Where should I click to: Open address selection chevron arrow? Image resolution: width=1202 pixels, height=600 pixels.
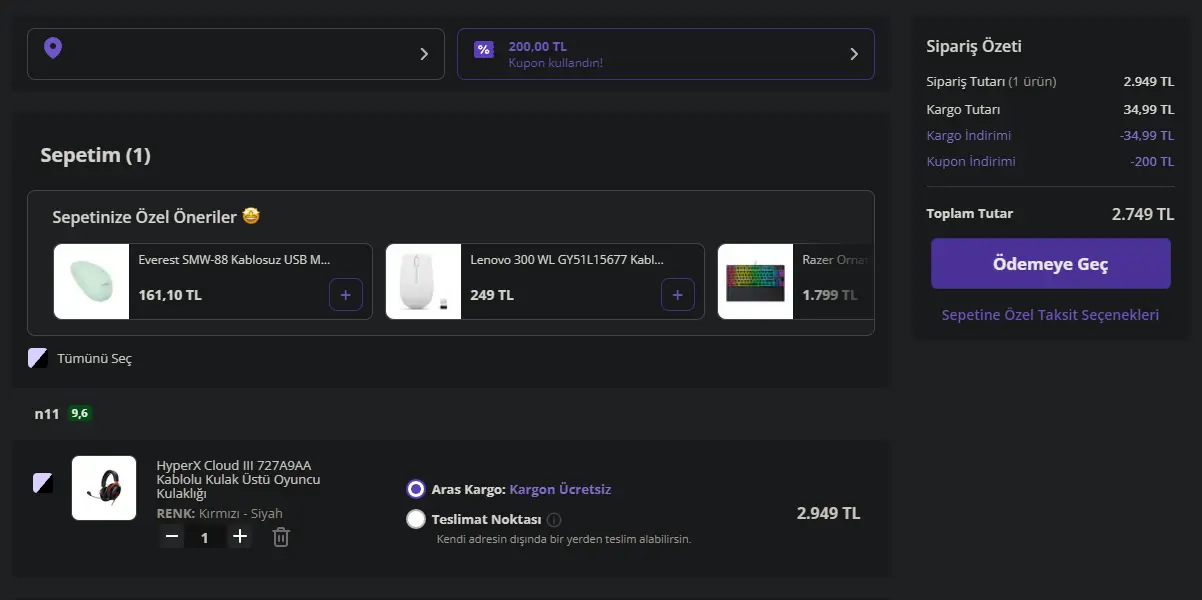(x=424, y=54)
